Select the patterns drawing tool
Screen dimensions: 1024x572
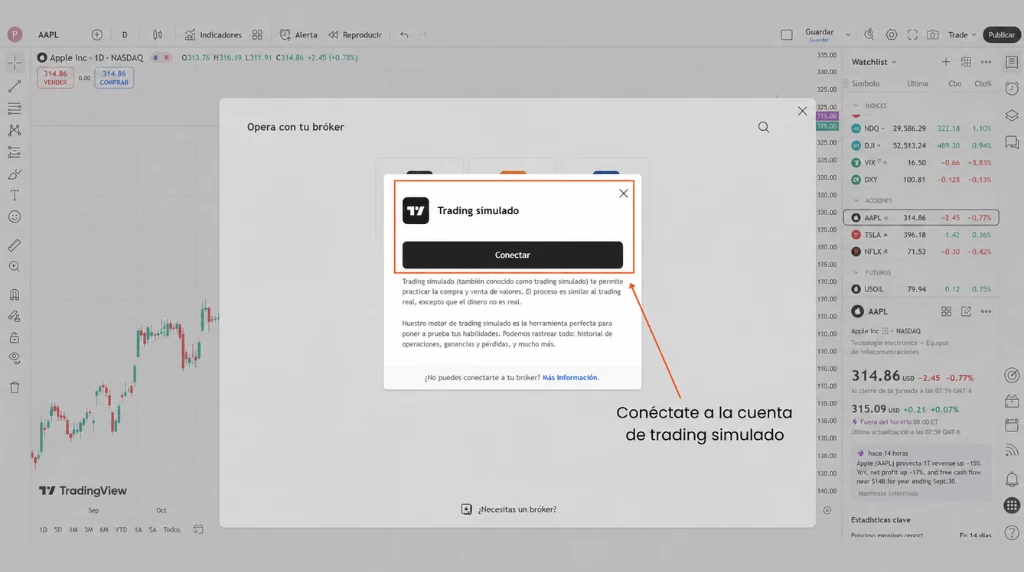(14, 130)
